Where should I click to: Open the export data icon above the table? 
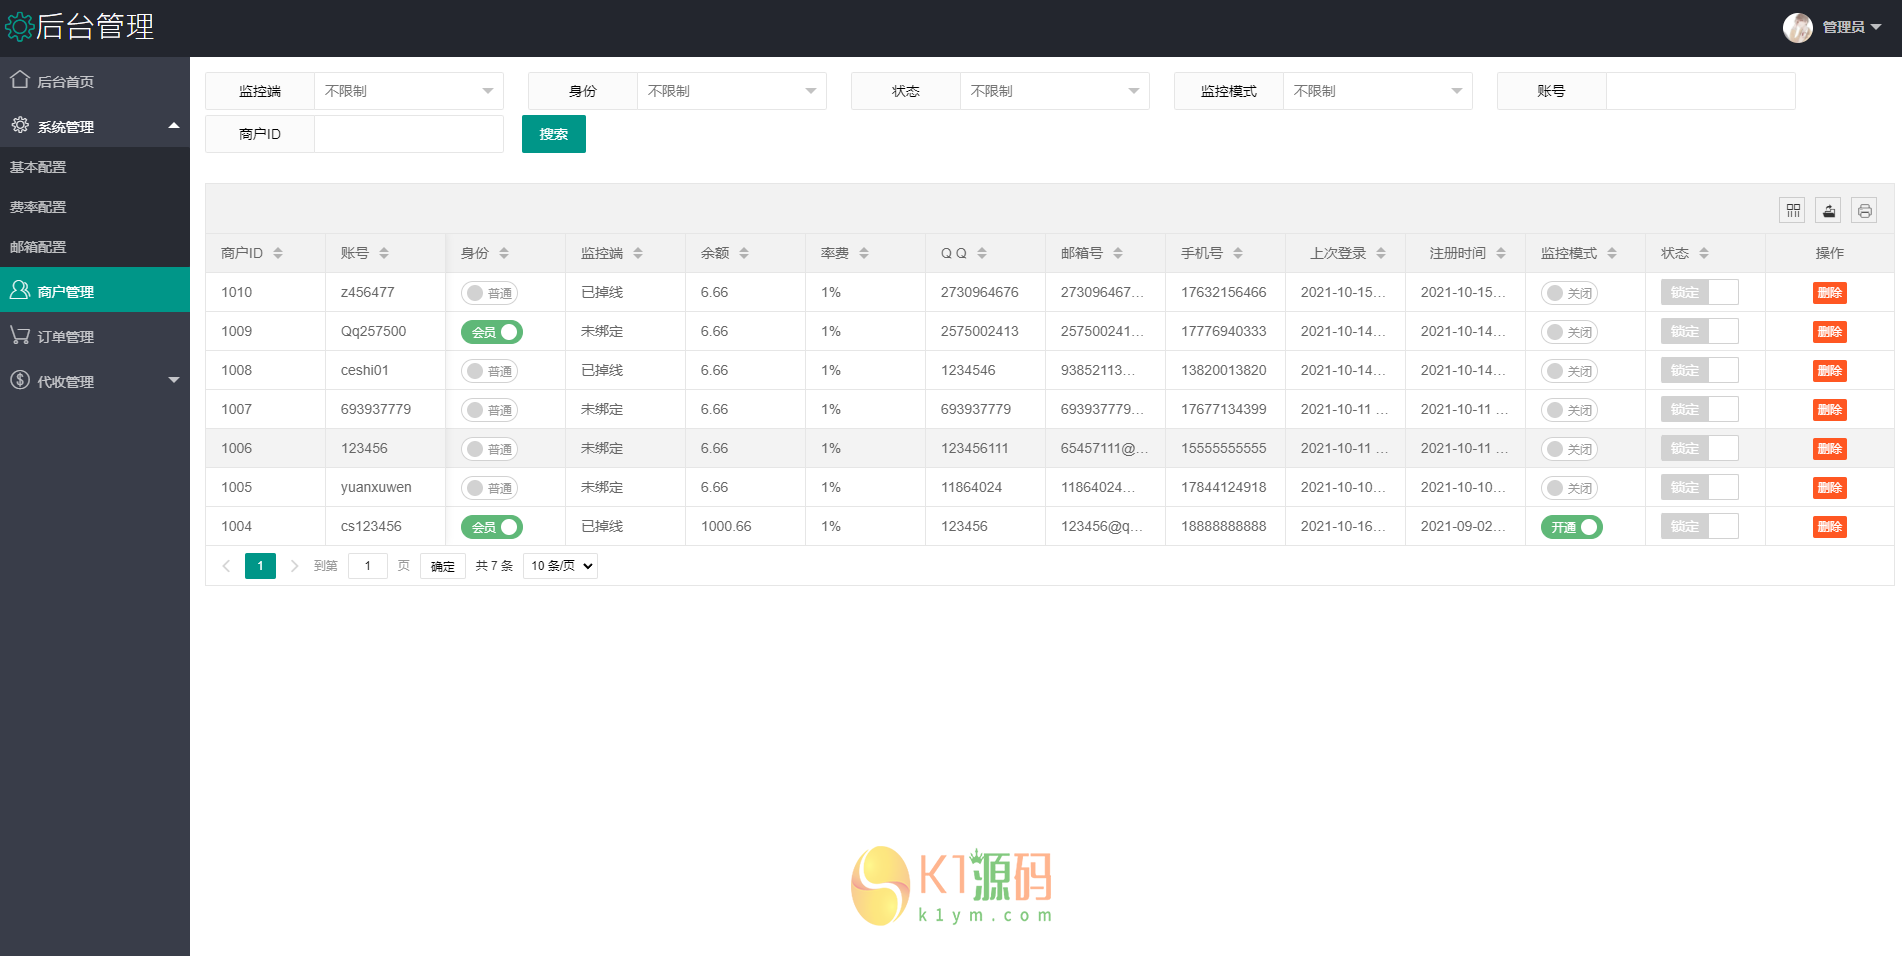[x=1829, y=210]
